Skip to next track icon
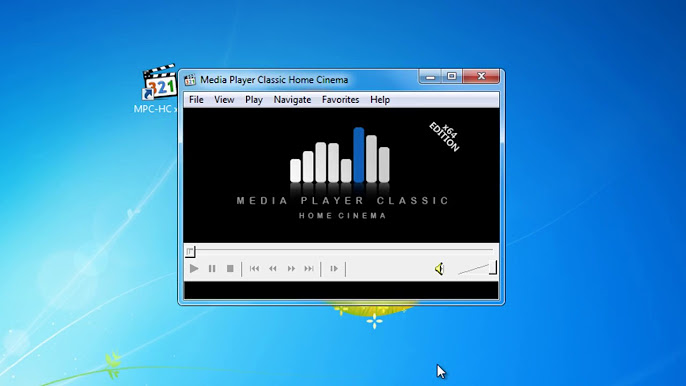Viewport: 686px width, 386px height. [x=309, y=269]
